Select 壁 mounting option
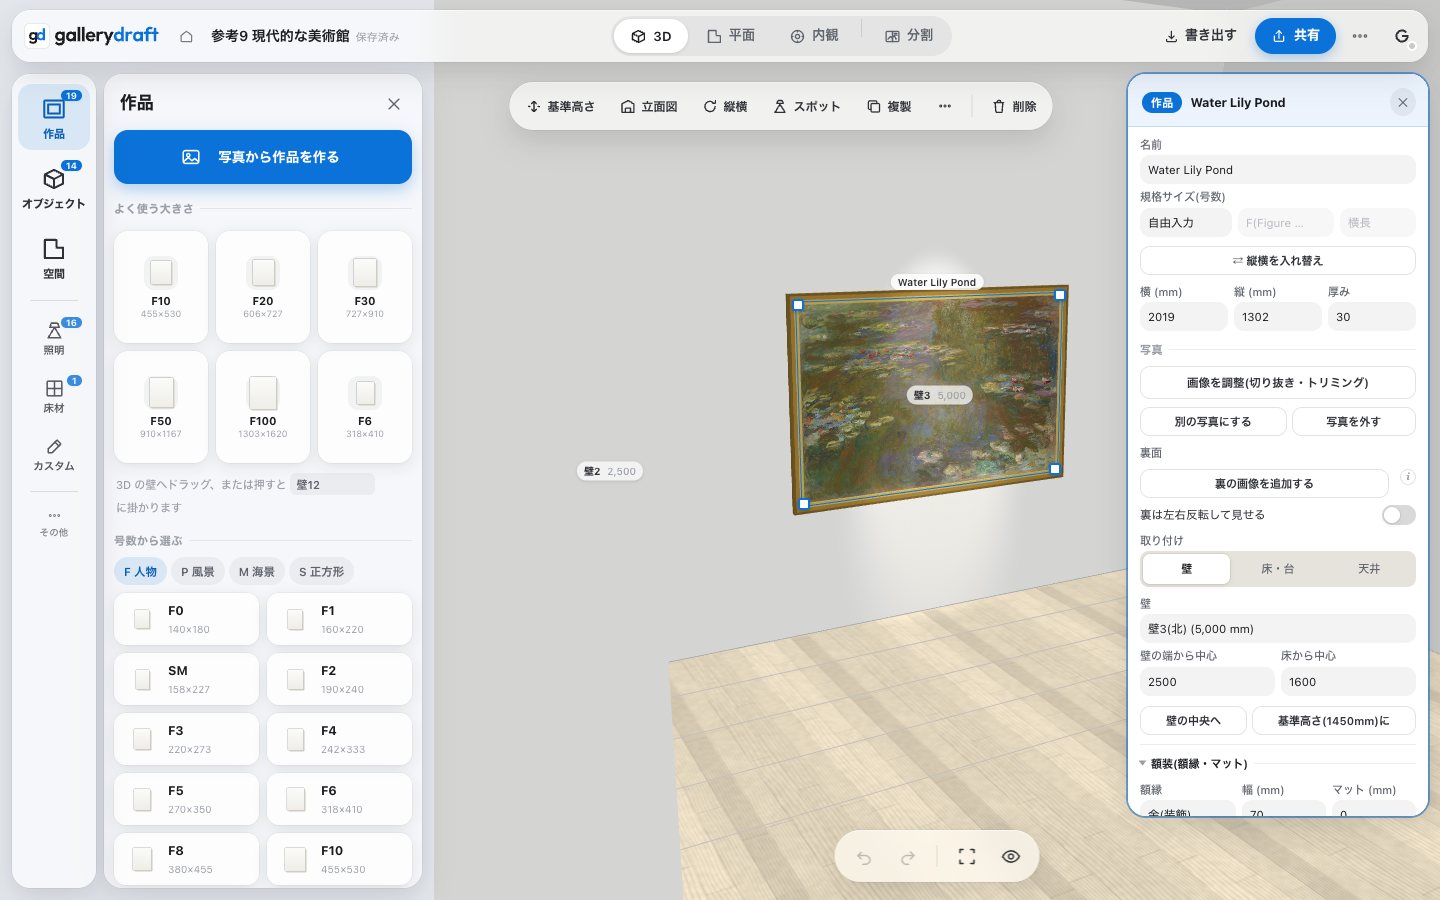The image size is (1440, 900). 1186,569
